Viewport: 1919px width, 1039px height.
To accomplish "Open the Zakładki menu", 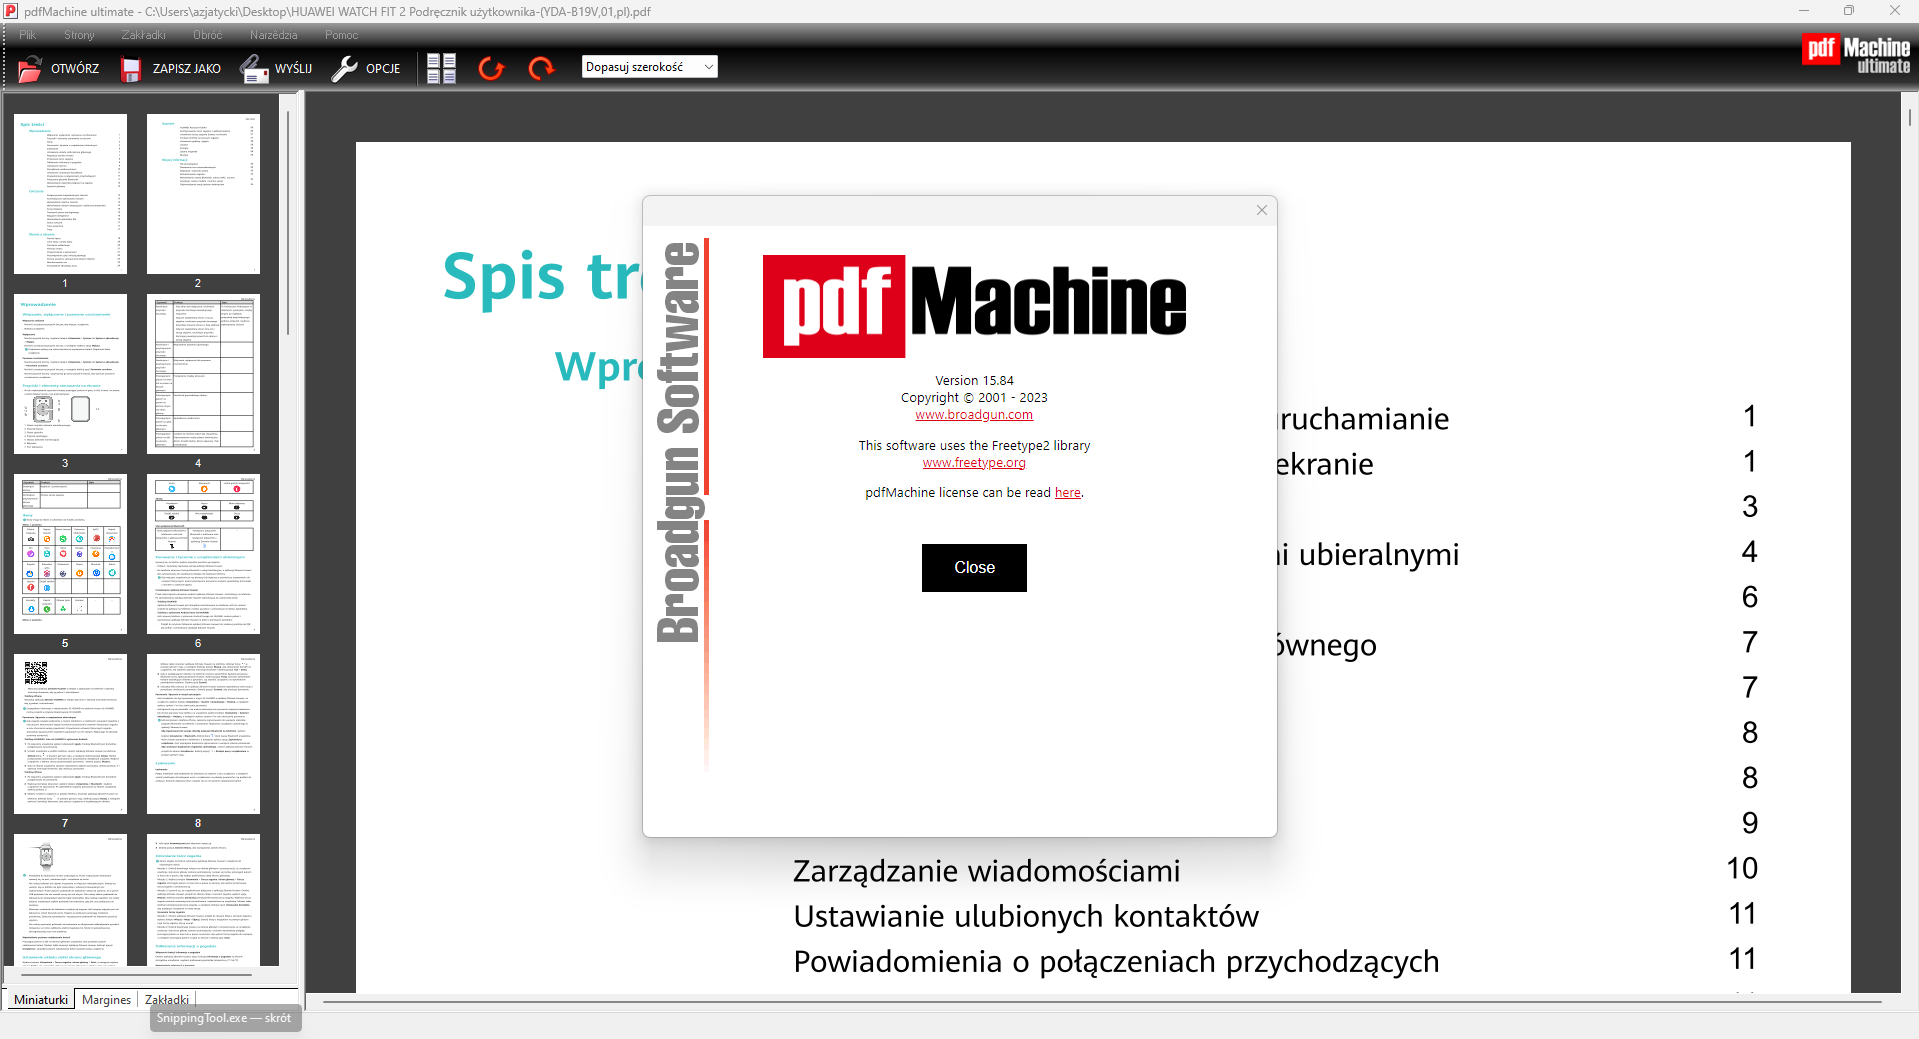I will pos(144,35).
